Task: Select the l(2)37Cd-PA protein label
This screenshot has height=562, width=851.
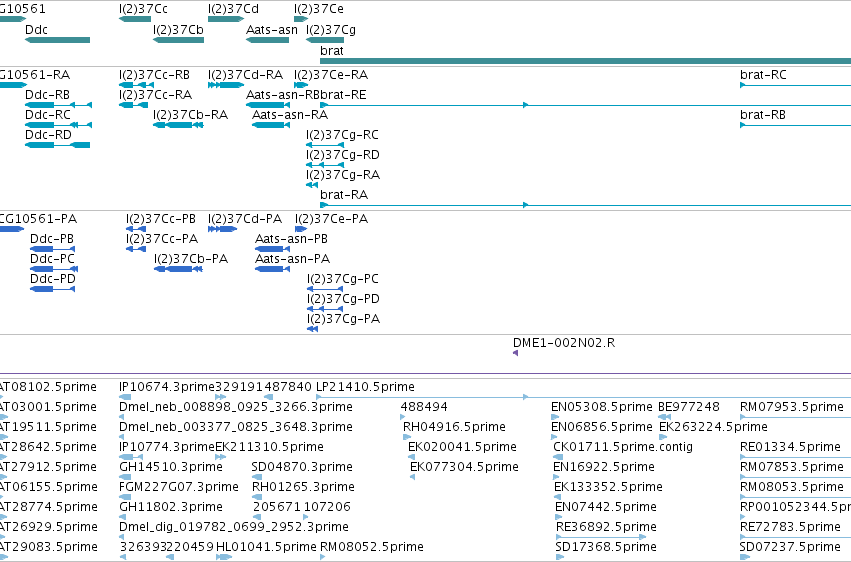Action: click(245, 219)
